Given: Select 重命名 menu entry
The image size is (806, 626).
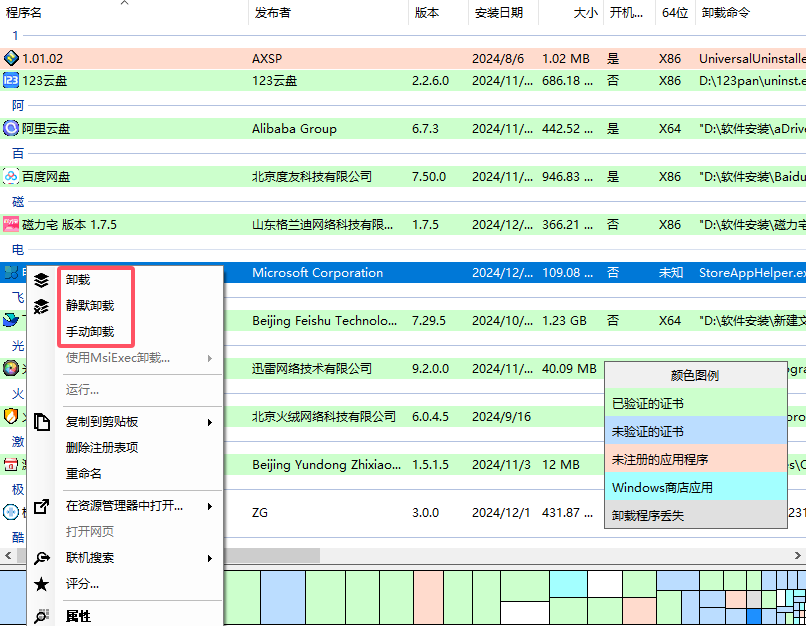Looking at the screenshot, I should point(84,473).
